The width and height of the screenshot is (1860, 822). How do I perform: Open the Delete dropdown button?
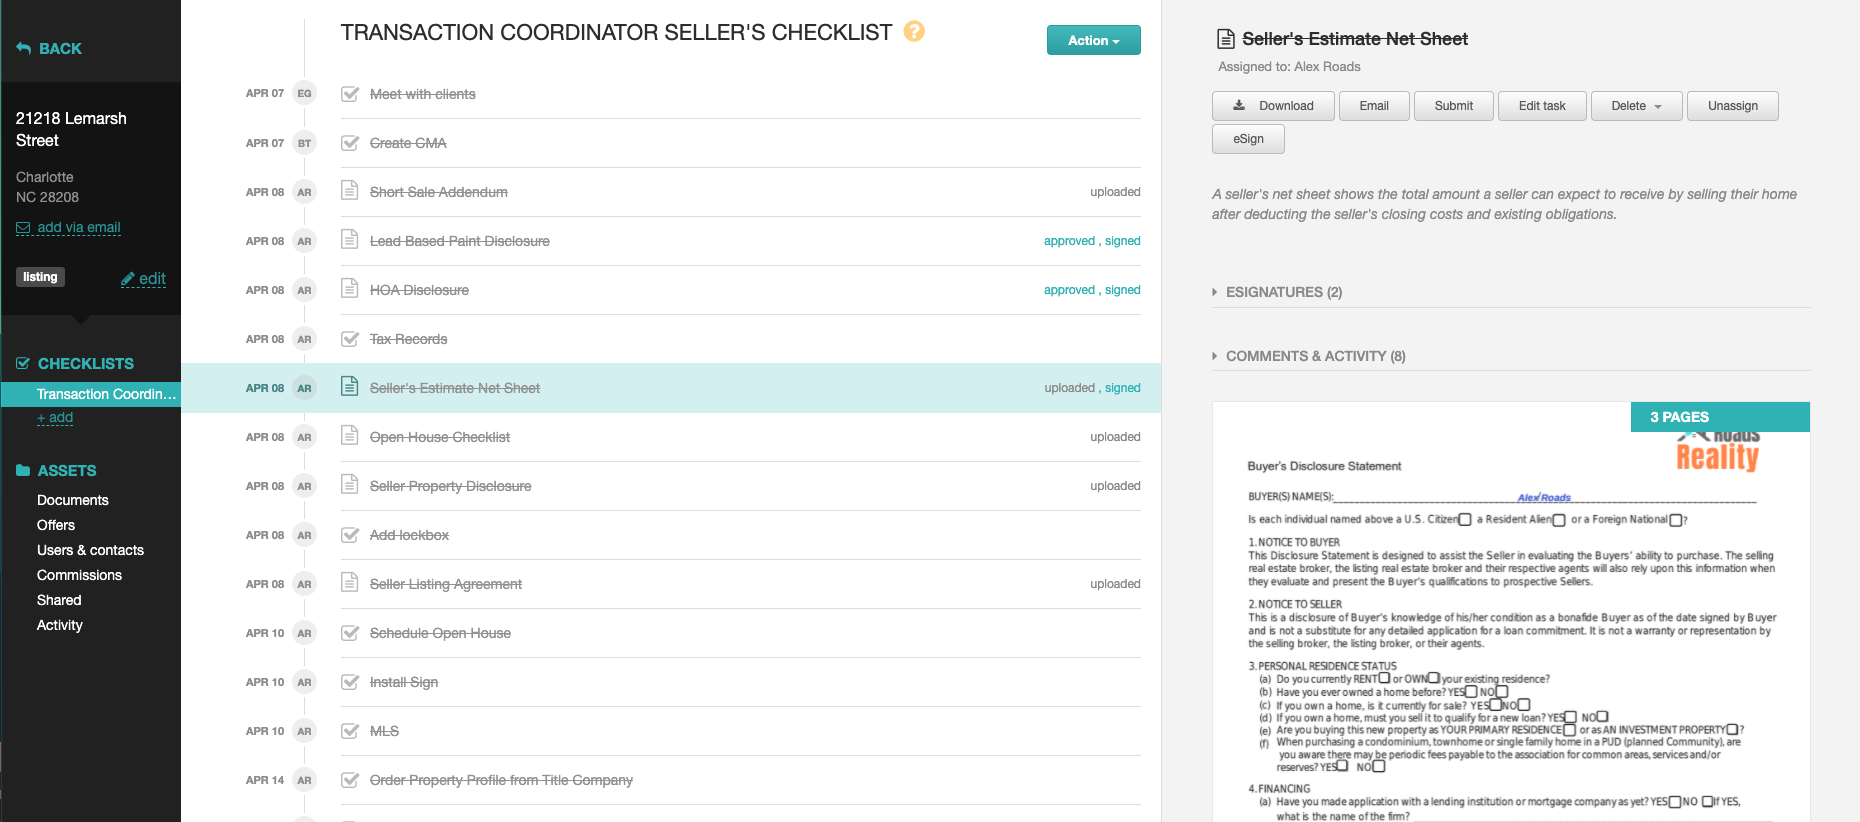(1636, 106)
